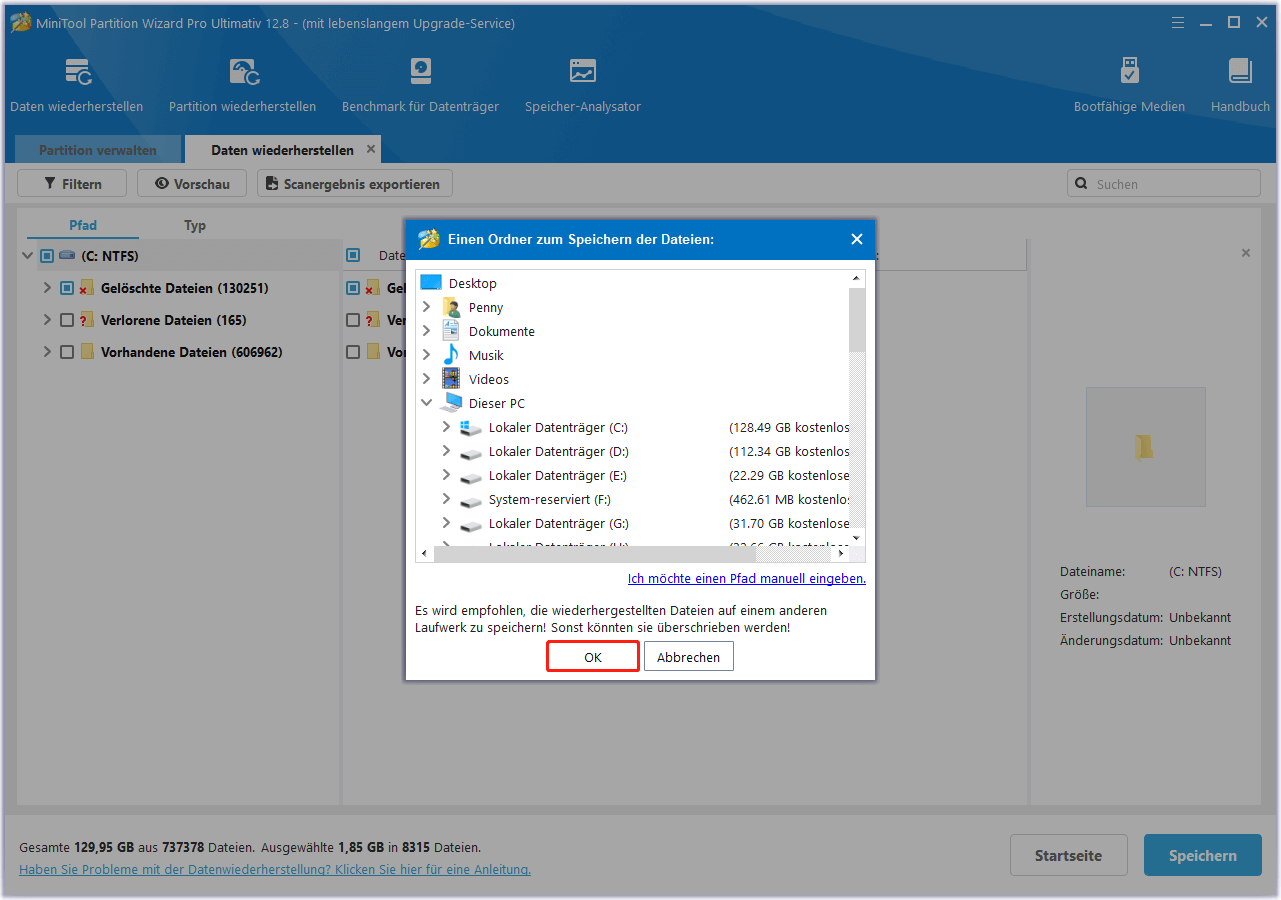Image resolution: width=1281 pixels, height=900 pixels.
Task: Open the hamburger menu in title bar
Action: [x=1177, y=22]
